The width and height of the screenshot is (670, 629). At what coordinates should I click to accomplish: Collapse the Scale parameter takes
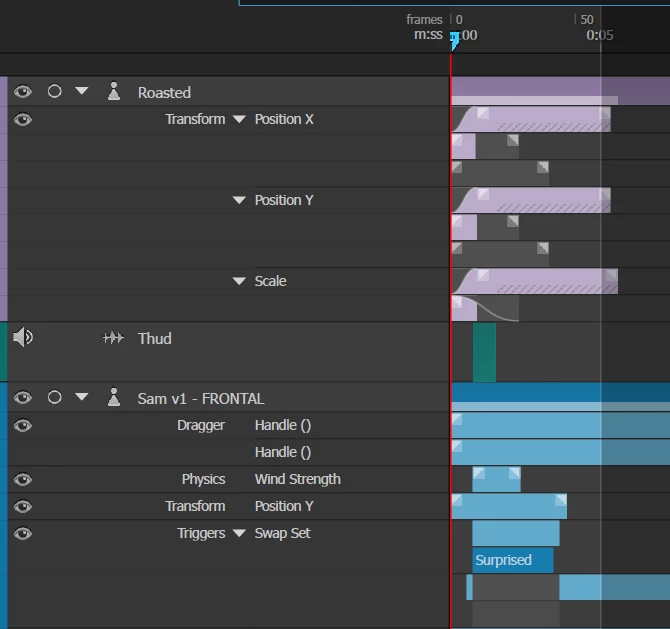pos(239,281)
